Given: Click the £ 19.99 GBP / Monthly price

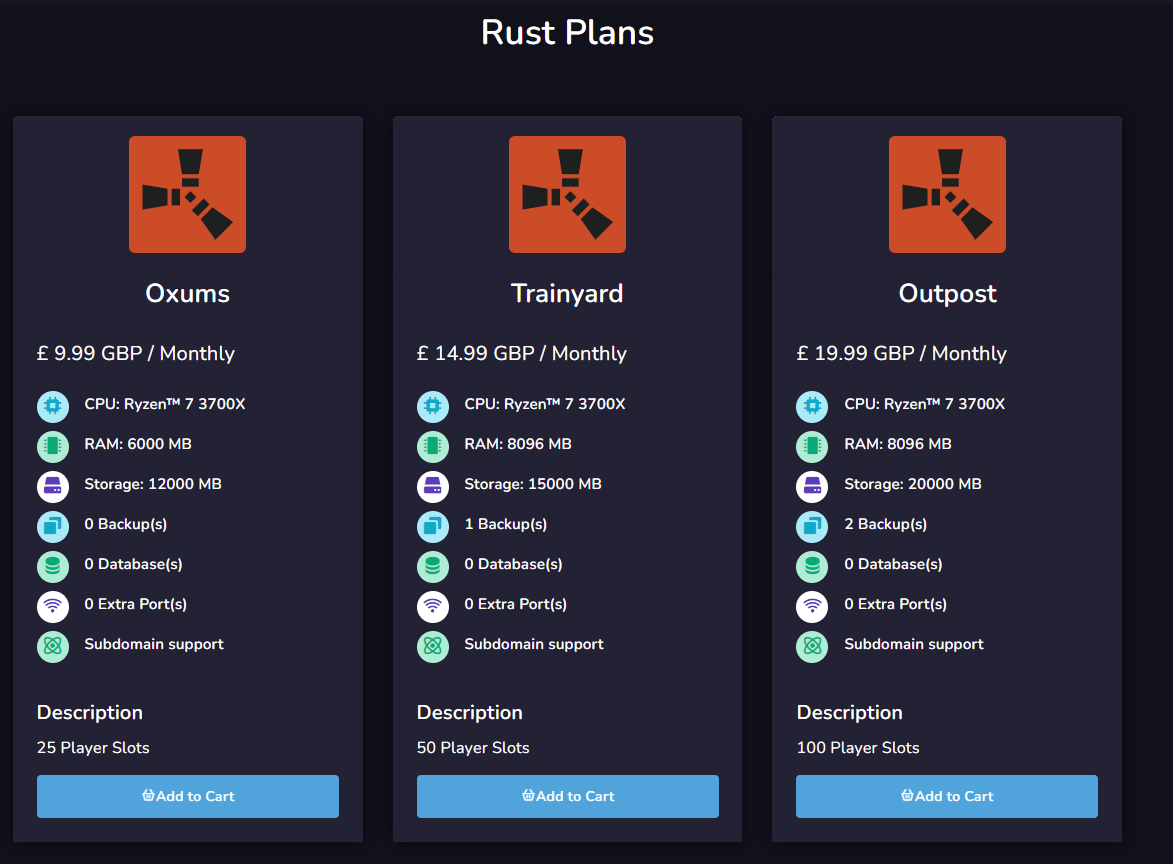Looking at the screenshot, I should click(901, 353).
